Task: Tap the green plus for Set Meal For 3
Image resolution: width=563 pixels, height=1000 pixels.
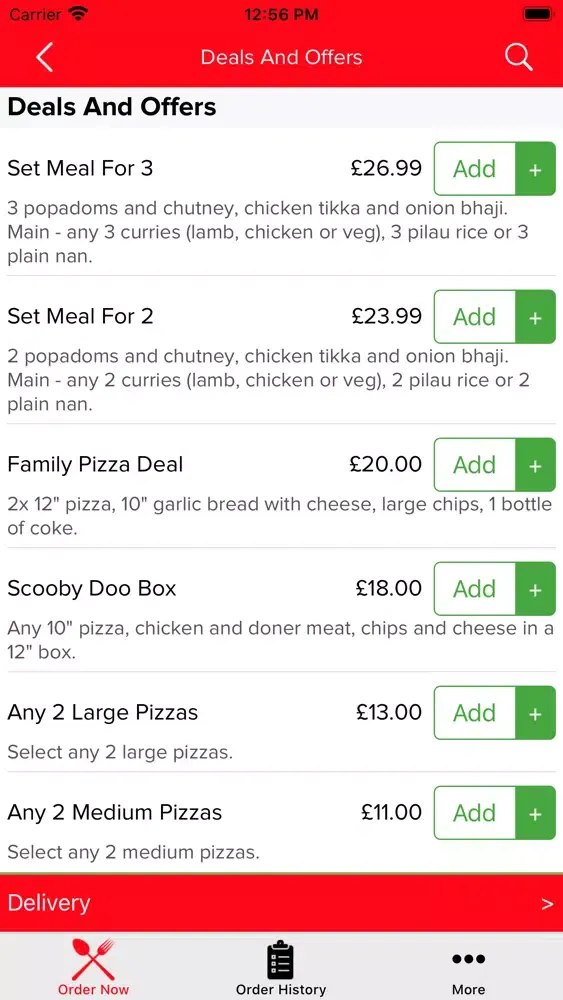Action: (x=535, y=169)
